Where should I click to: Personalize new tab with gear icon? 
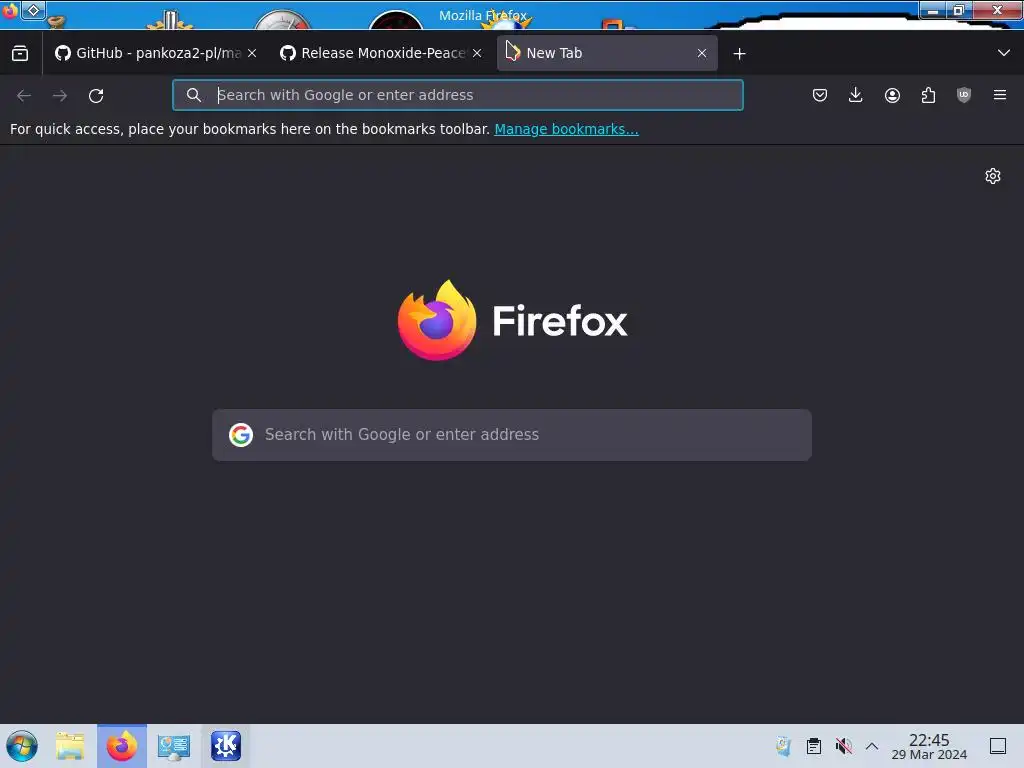click(x=993, y=176)
